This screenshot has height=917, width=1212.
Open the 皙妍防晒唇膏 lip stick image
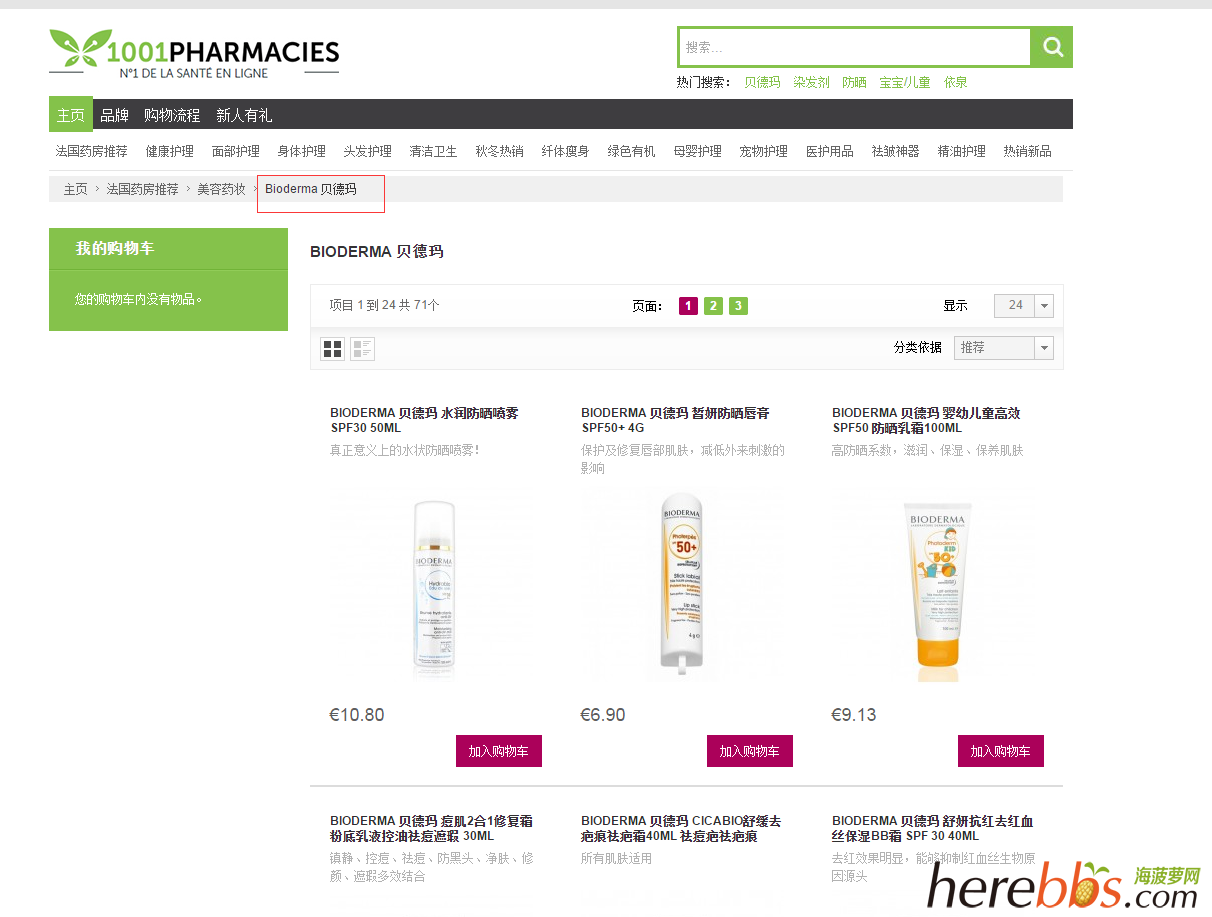[x=680, y=584]
